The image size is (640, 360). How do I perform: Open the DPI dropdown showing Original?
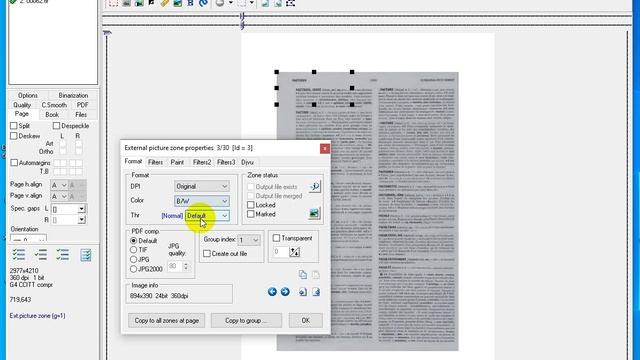202,186
